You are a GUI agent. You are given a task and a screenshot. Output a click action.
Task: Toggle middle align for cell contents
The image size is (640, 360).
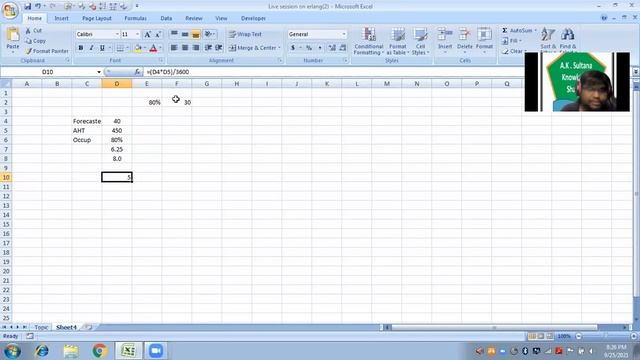[x=185, y=34]
